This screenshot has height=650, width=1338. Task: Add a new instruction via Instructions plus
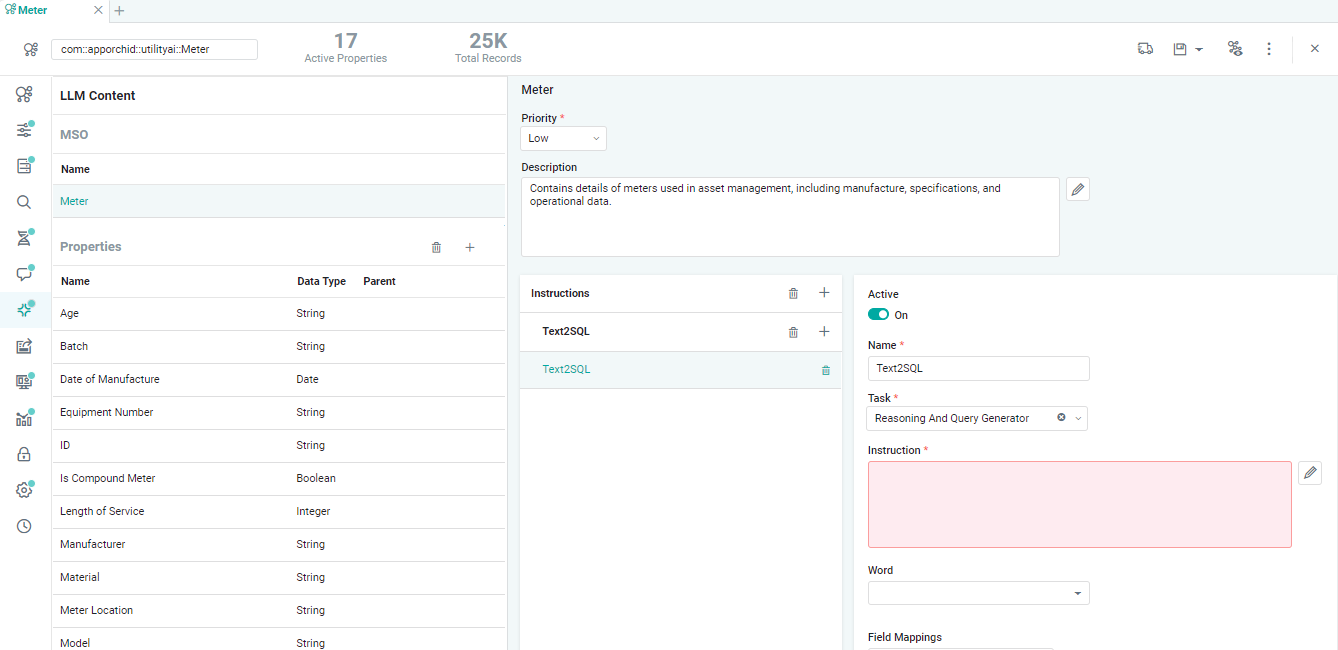click(824, 293)
